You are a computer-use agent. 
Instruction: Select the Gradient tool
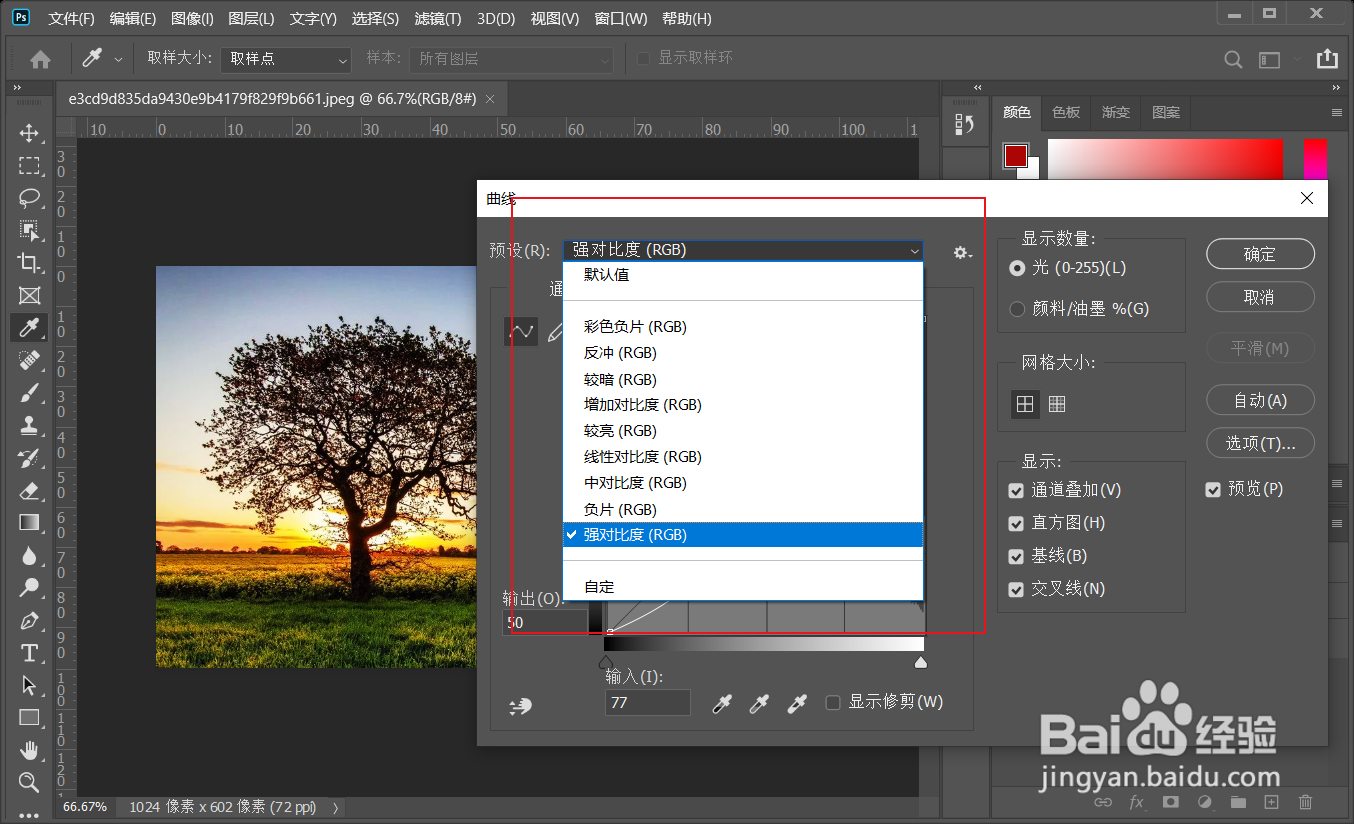pos(29,522)
